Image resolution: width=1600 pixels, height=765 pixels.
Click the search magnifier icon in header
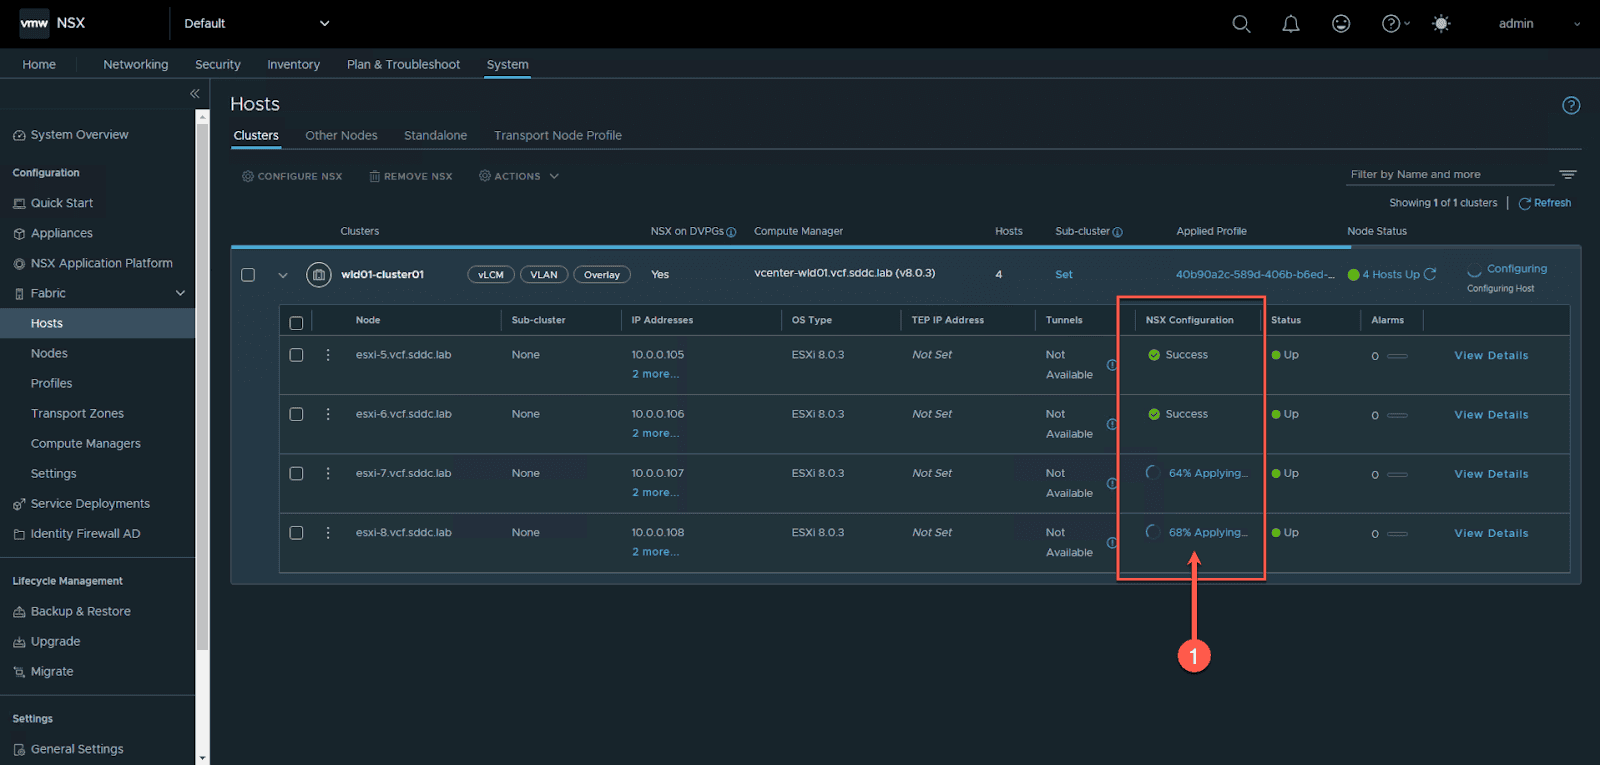[1241, 24]
